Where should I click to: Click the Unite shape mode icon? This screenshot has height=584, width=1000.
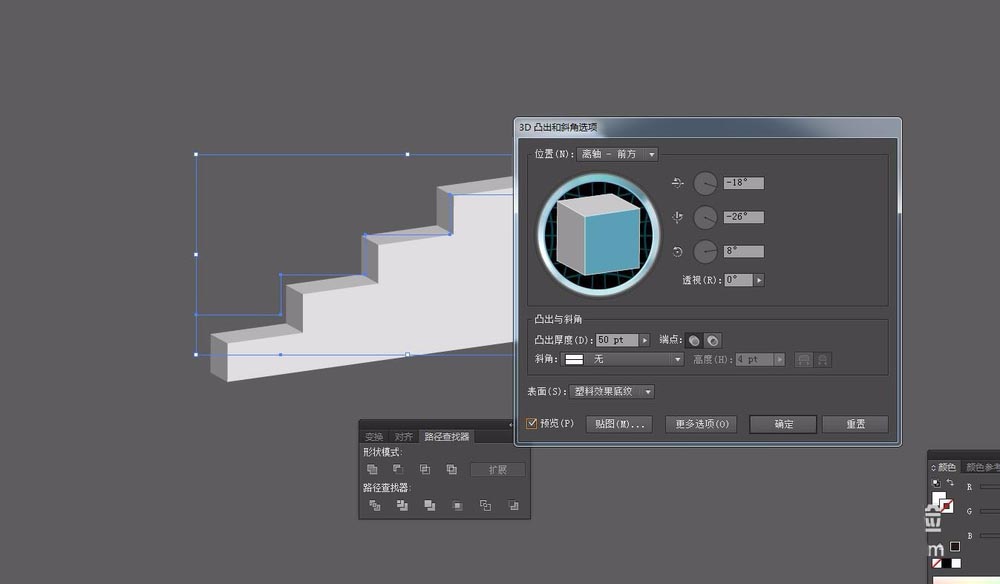[x=372, y=469]
